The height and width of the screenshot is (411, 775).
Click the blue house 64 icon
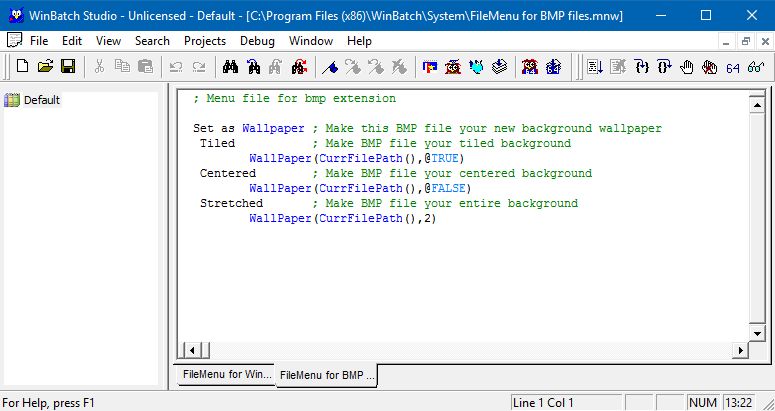tap(553, 66)
